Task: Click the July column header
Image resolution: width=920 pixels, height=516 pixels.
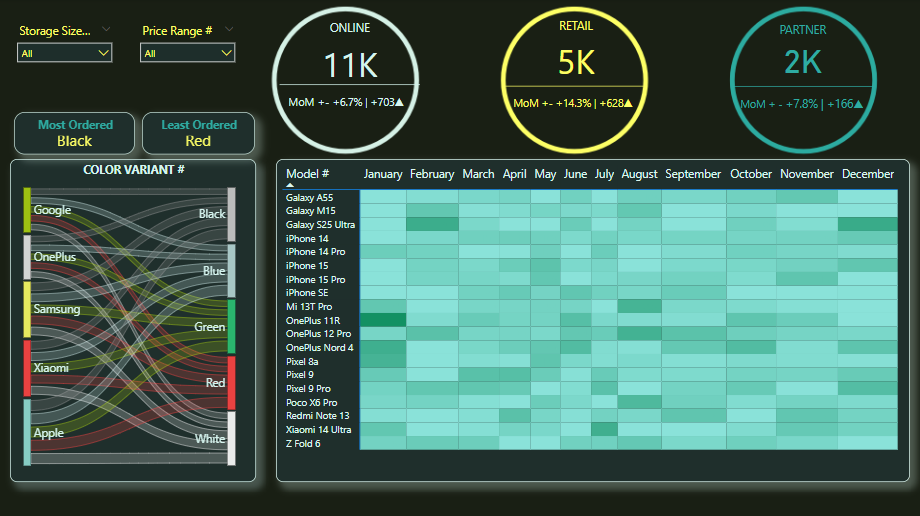Action: coord(604,174)
